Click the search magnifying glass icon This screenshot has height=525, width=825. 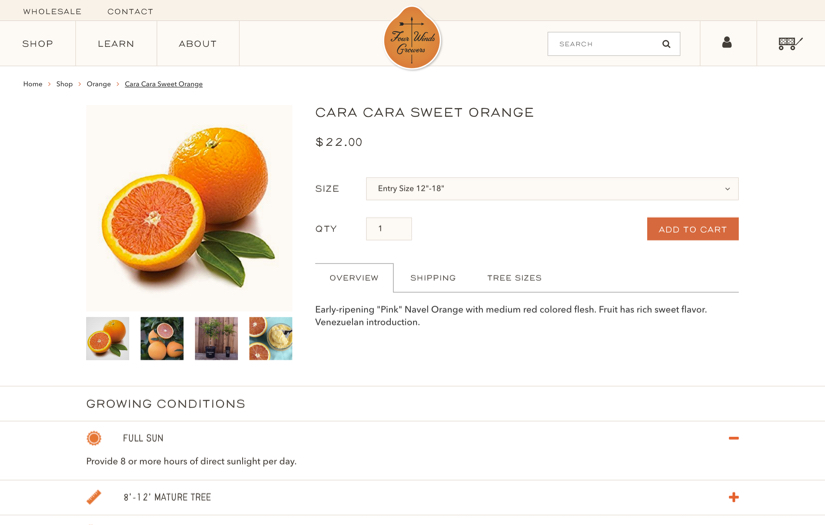(666, 44)
